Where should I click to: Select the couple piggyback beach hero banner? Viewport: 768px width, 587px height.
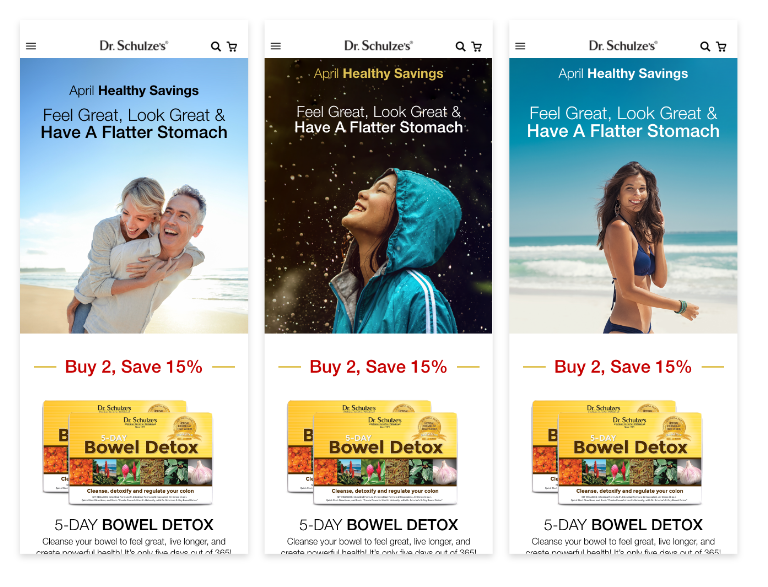(134, 196)
